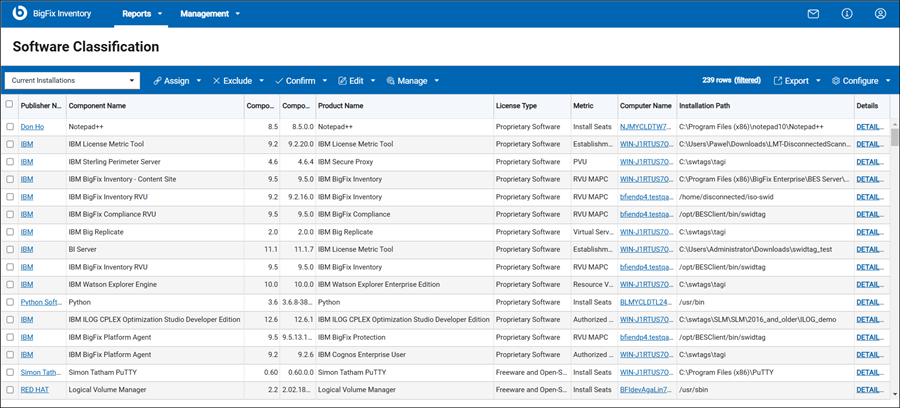Expand the Exclude dropdown arrow

click(262, 81)
